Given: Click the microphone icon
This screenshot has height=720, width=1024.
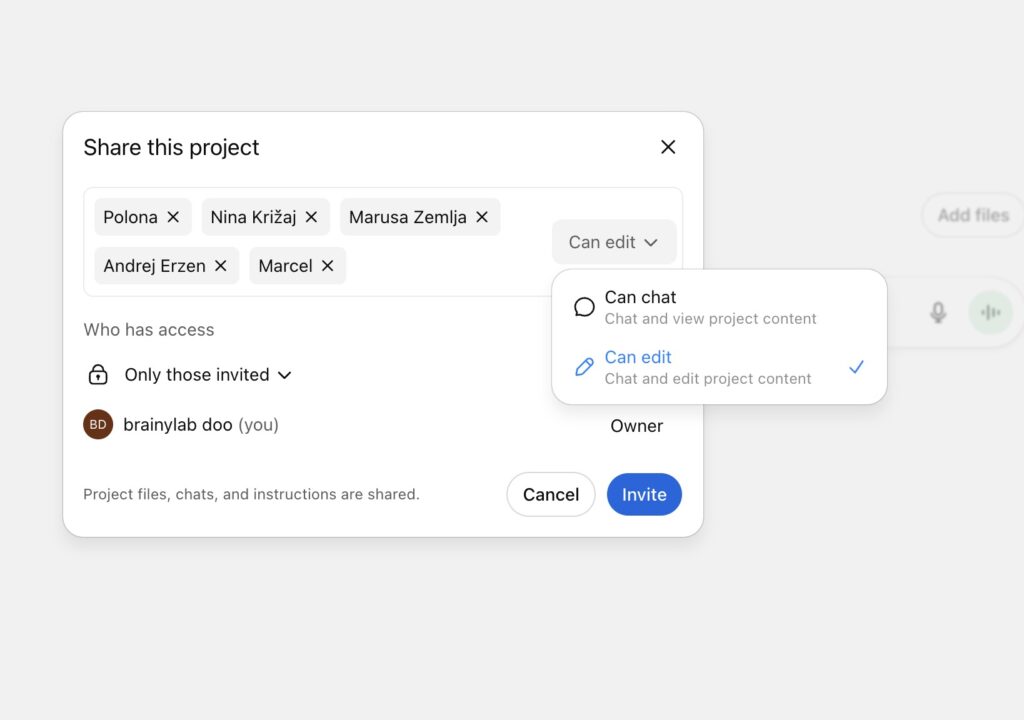Looking at the screenshot, I should [x=938, y=313].
